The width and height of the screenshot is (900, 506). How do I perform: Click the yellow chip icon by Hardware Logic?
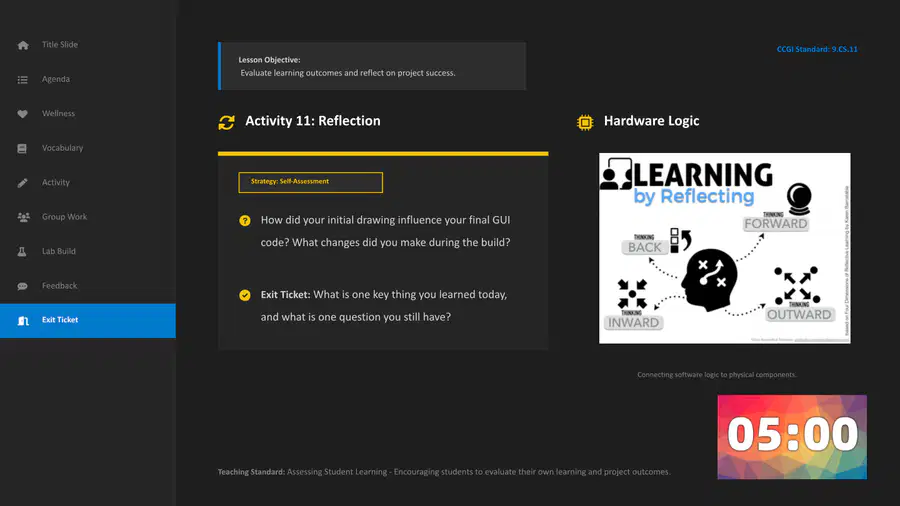pyautogui.click(x=585, y=122)
